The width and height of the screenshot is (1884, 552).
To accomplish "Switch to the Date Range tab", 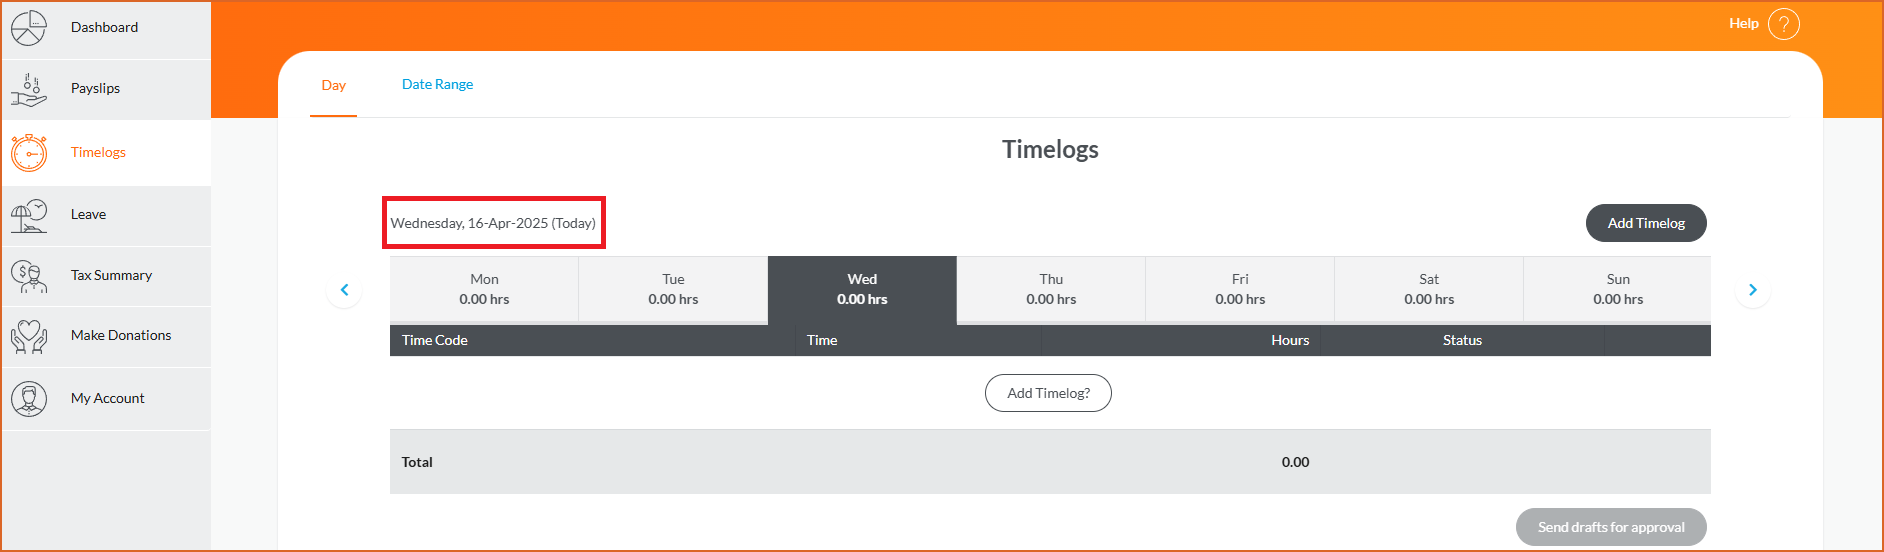I will (x=437, y=84).
